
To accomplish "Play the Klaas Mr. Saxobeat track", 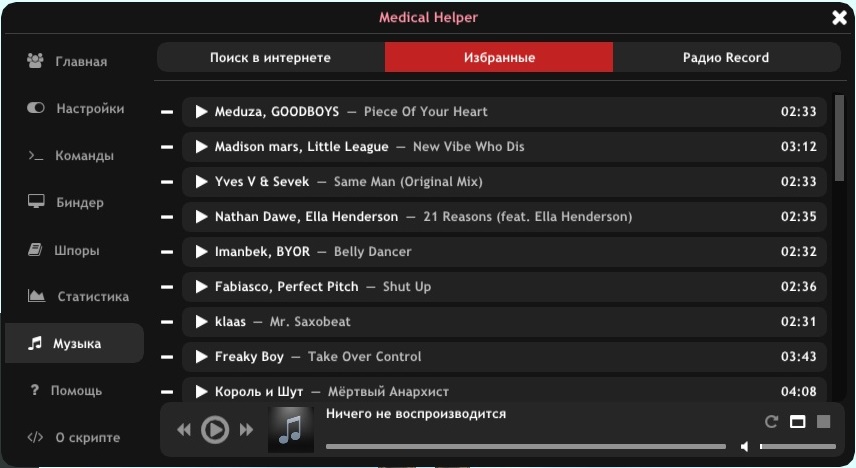I will (x=201, y=322).
